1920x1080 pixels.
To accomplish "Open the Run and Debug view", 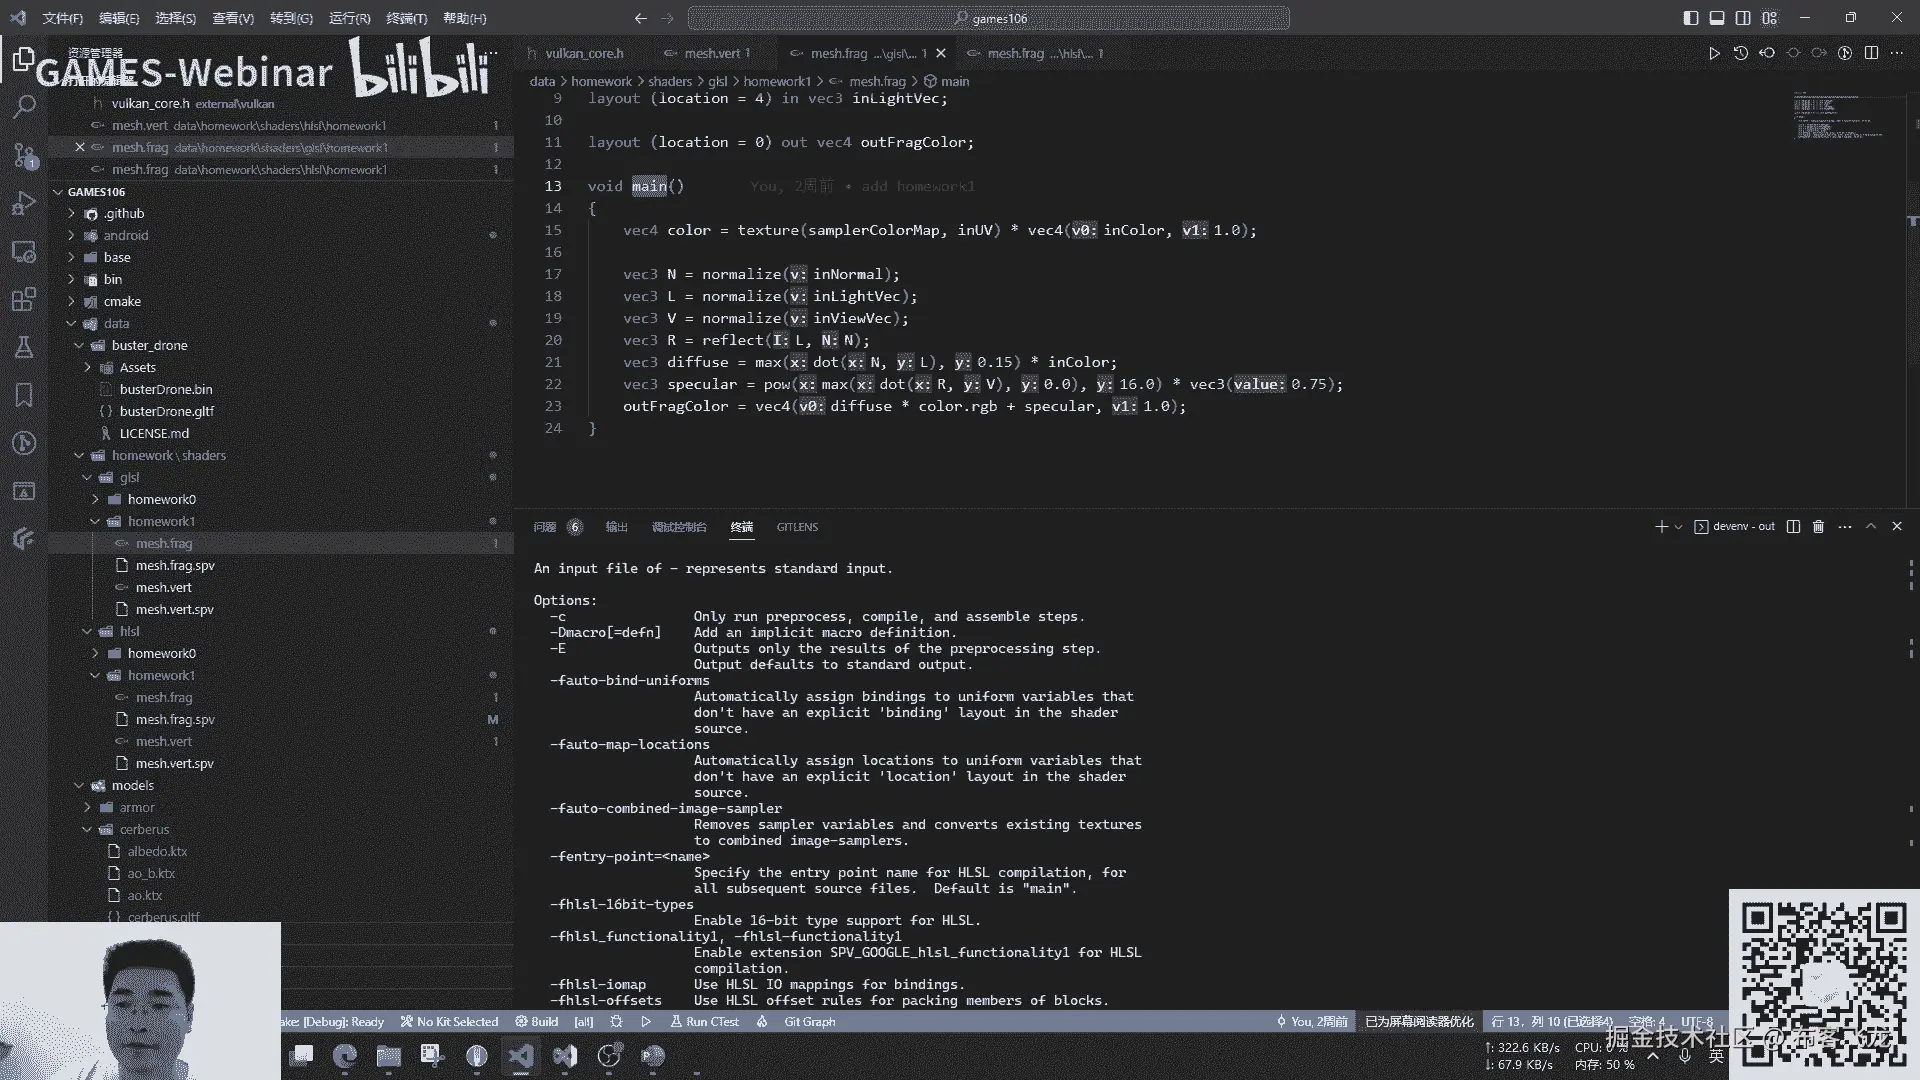I will click(x=24, y=203).
